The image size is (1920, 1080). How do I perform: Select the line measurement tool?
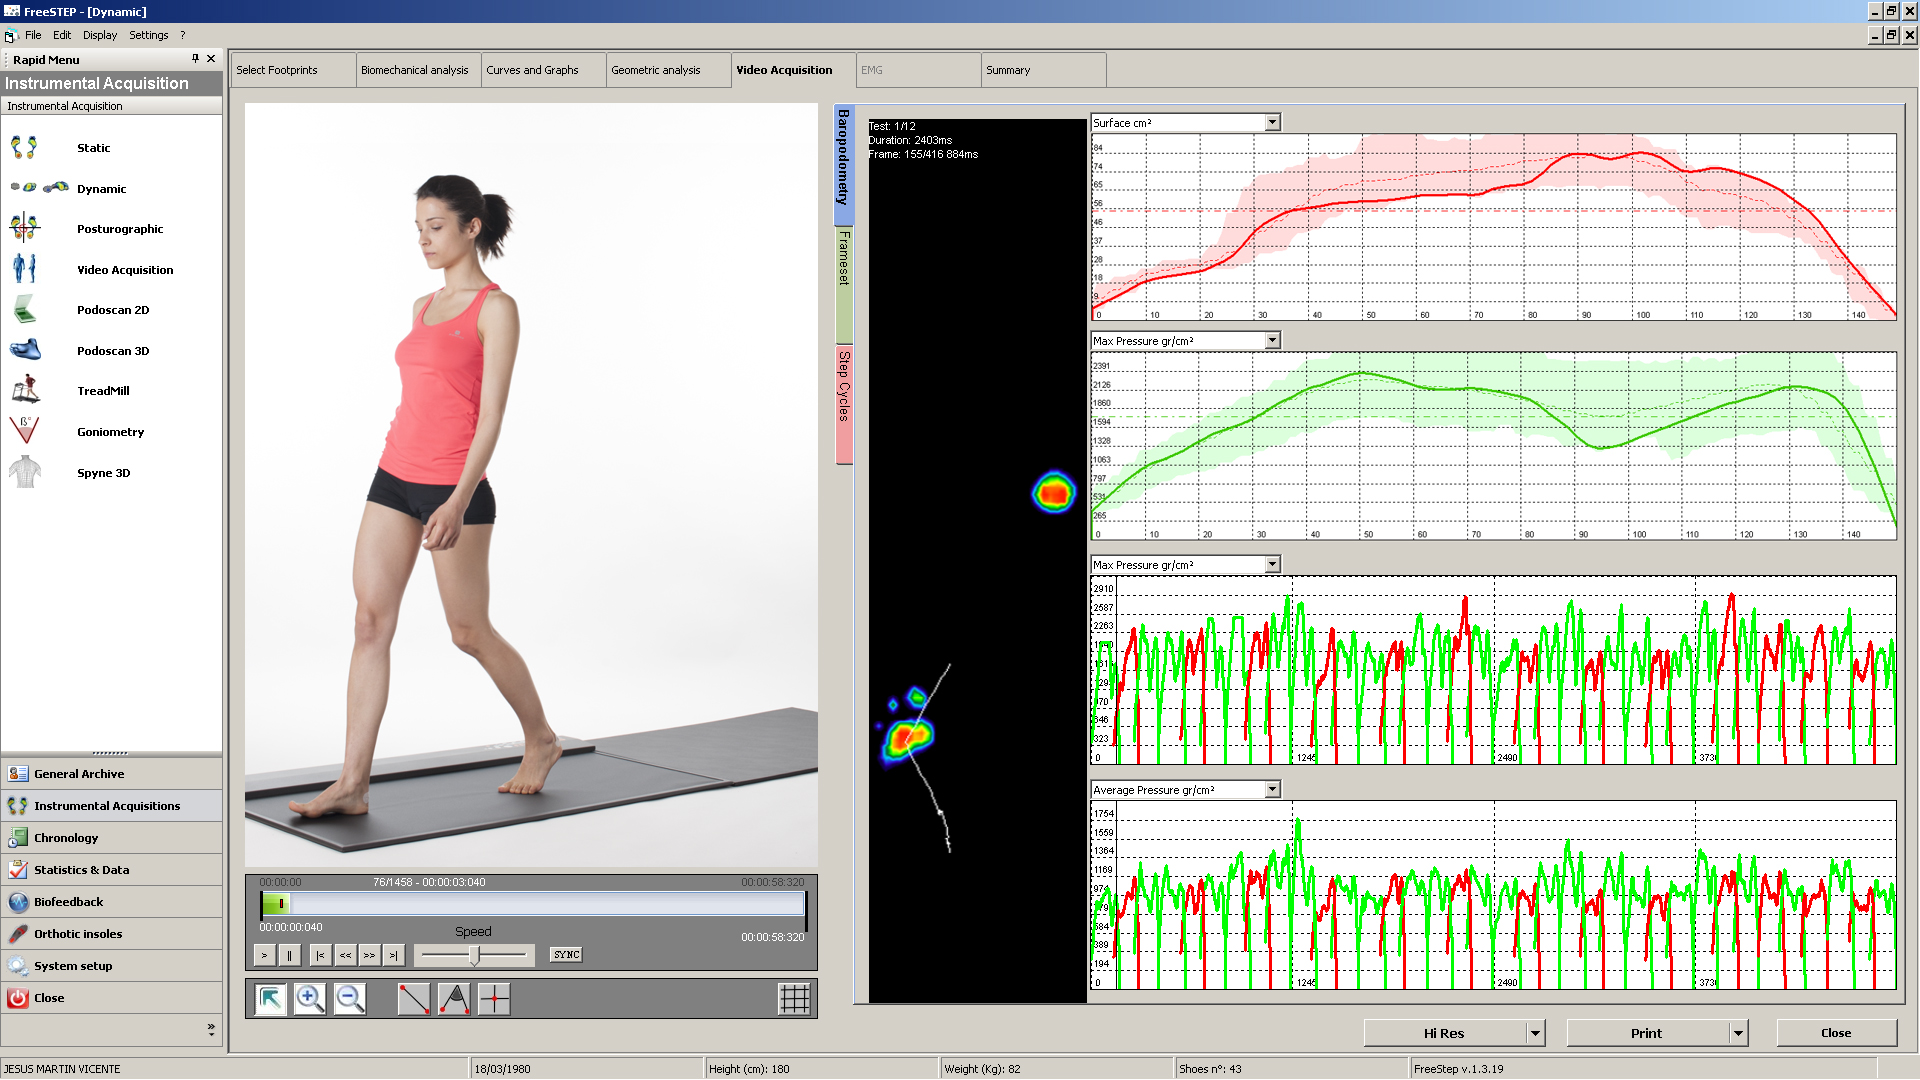coord(414,999)
